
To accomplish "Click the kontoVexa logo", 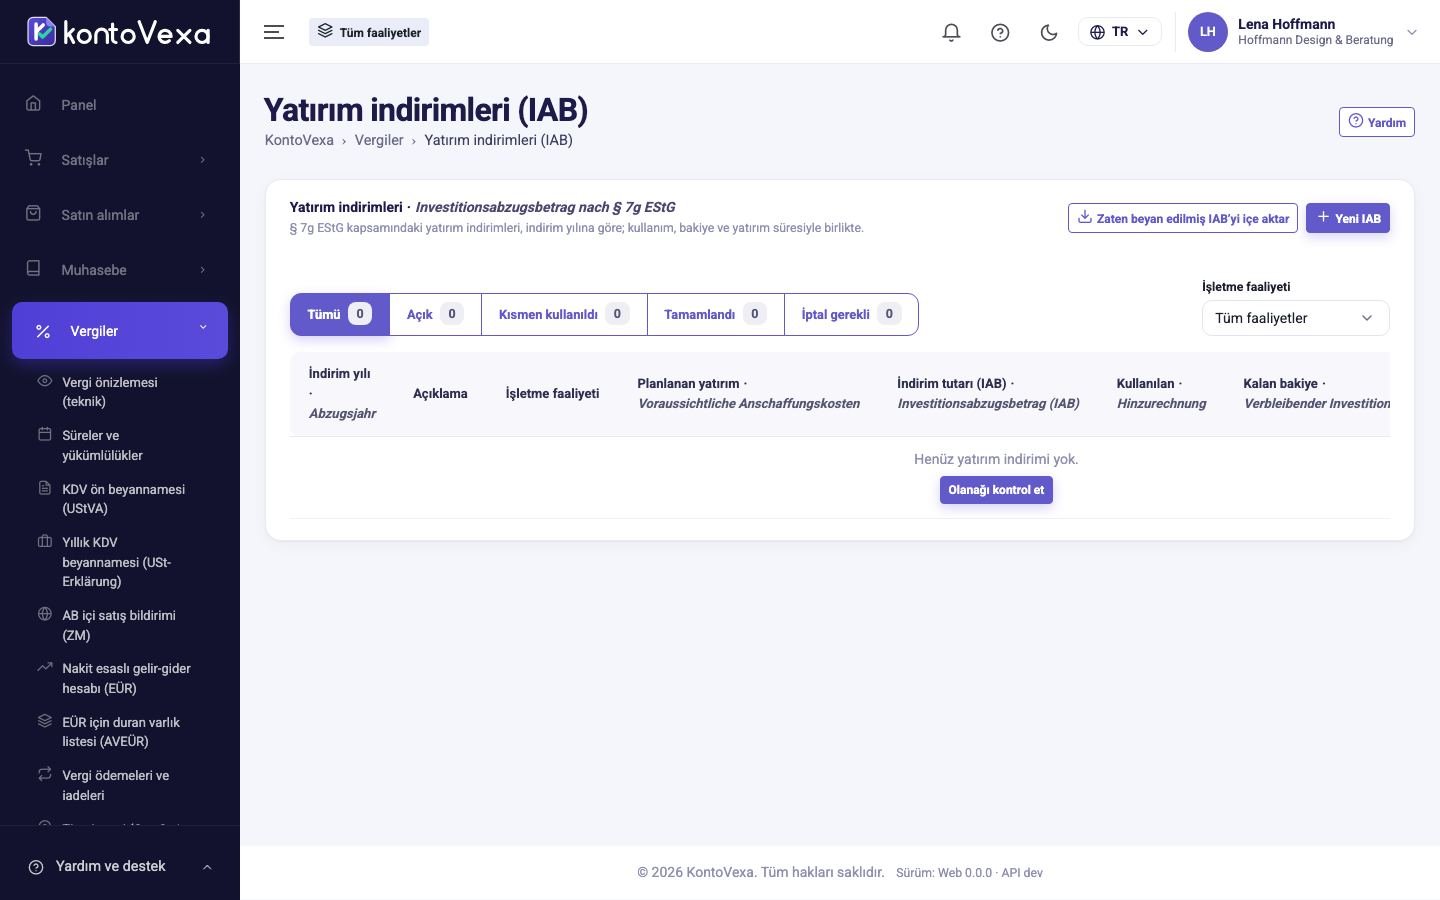I will [119, 32].
